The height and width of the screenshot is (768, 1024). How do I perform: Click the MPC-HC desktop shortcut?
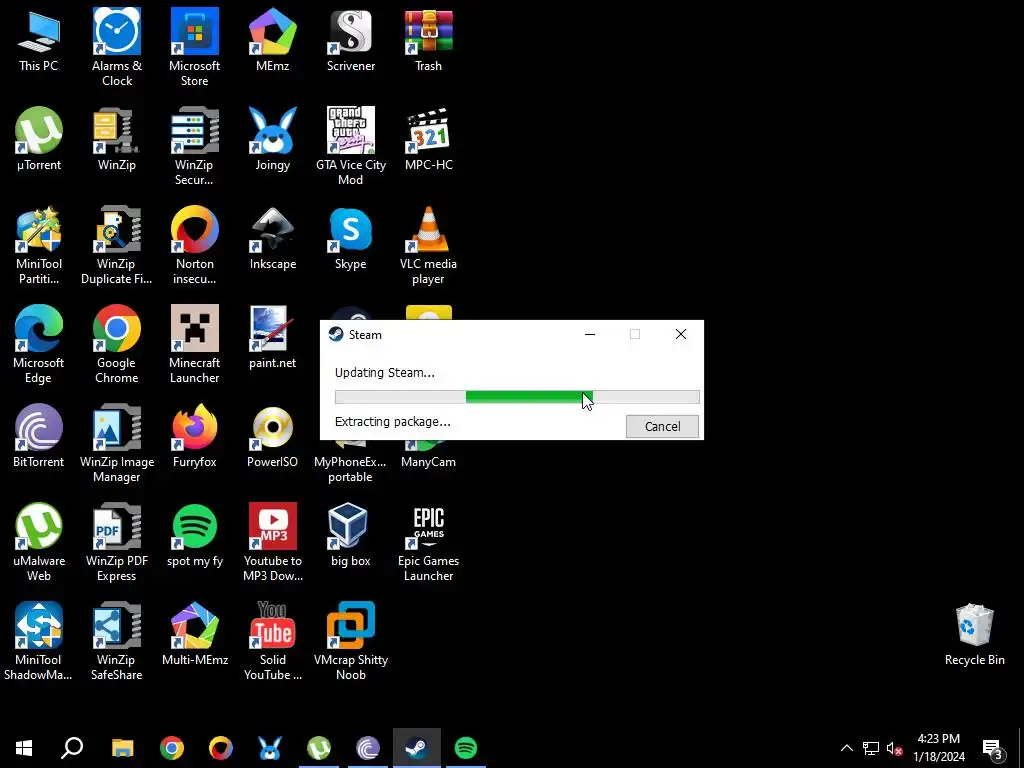(x=428, y=139)
